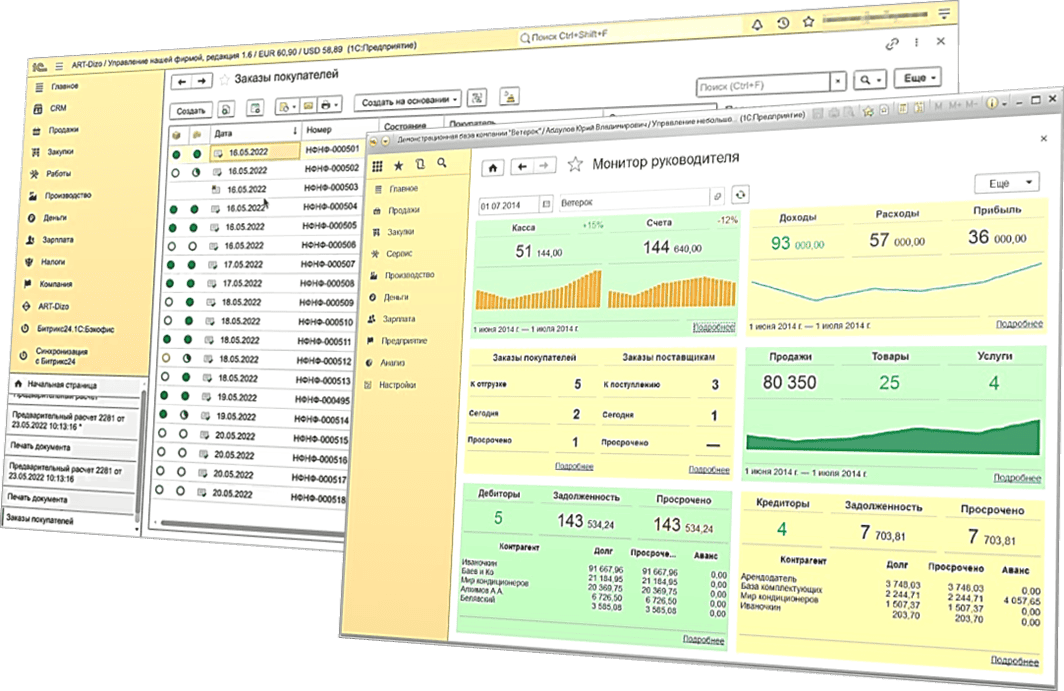Click the Создать button

pyautogui.click(x=191, y=110)
